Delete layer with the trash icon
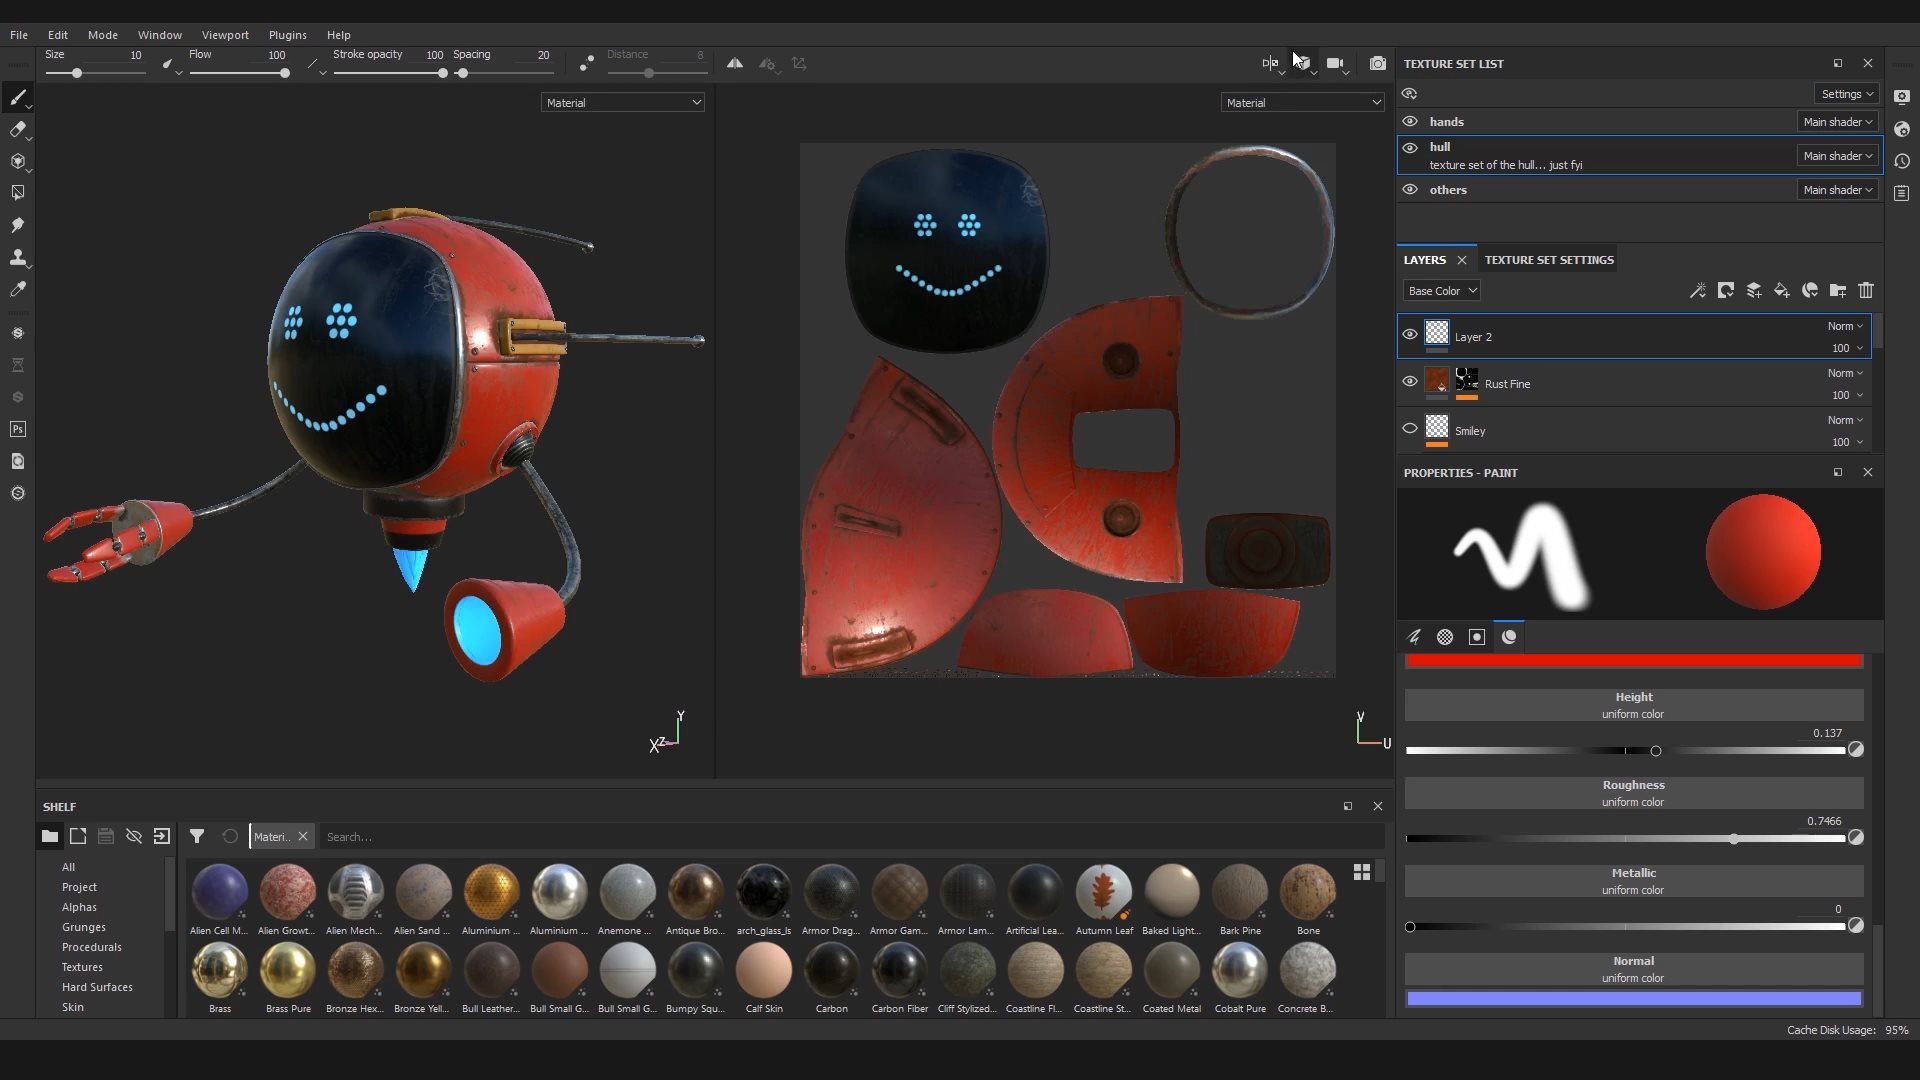Image resolution: width=1920 pixels, height=1080 pixels. 1865,291
